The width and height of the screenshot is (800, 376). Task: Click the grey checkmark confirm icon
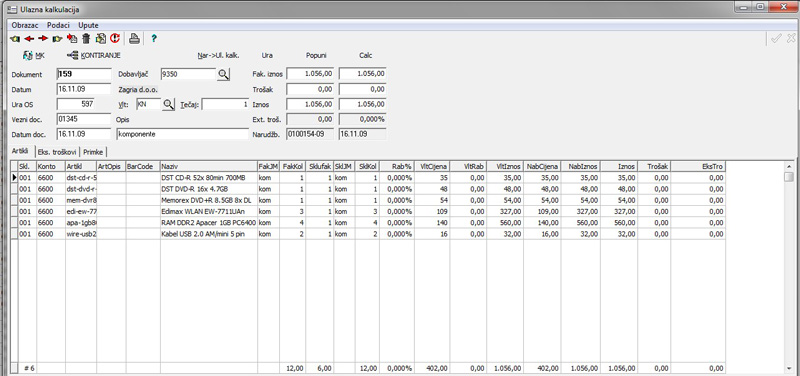pos(776,38)
